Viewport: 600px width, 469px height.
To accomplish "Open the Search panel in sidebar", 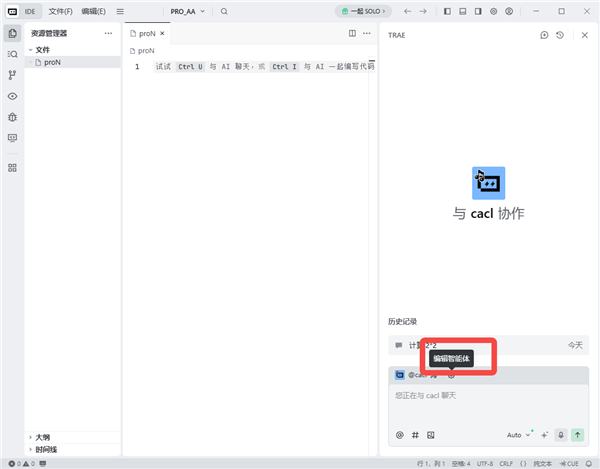I will (12, 54).
